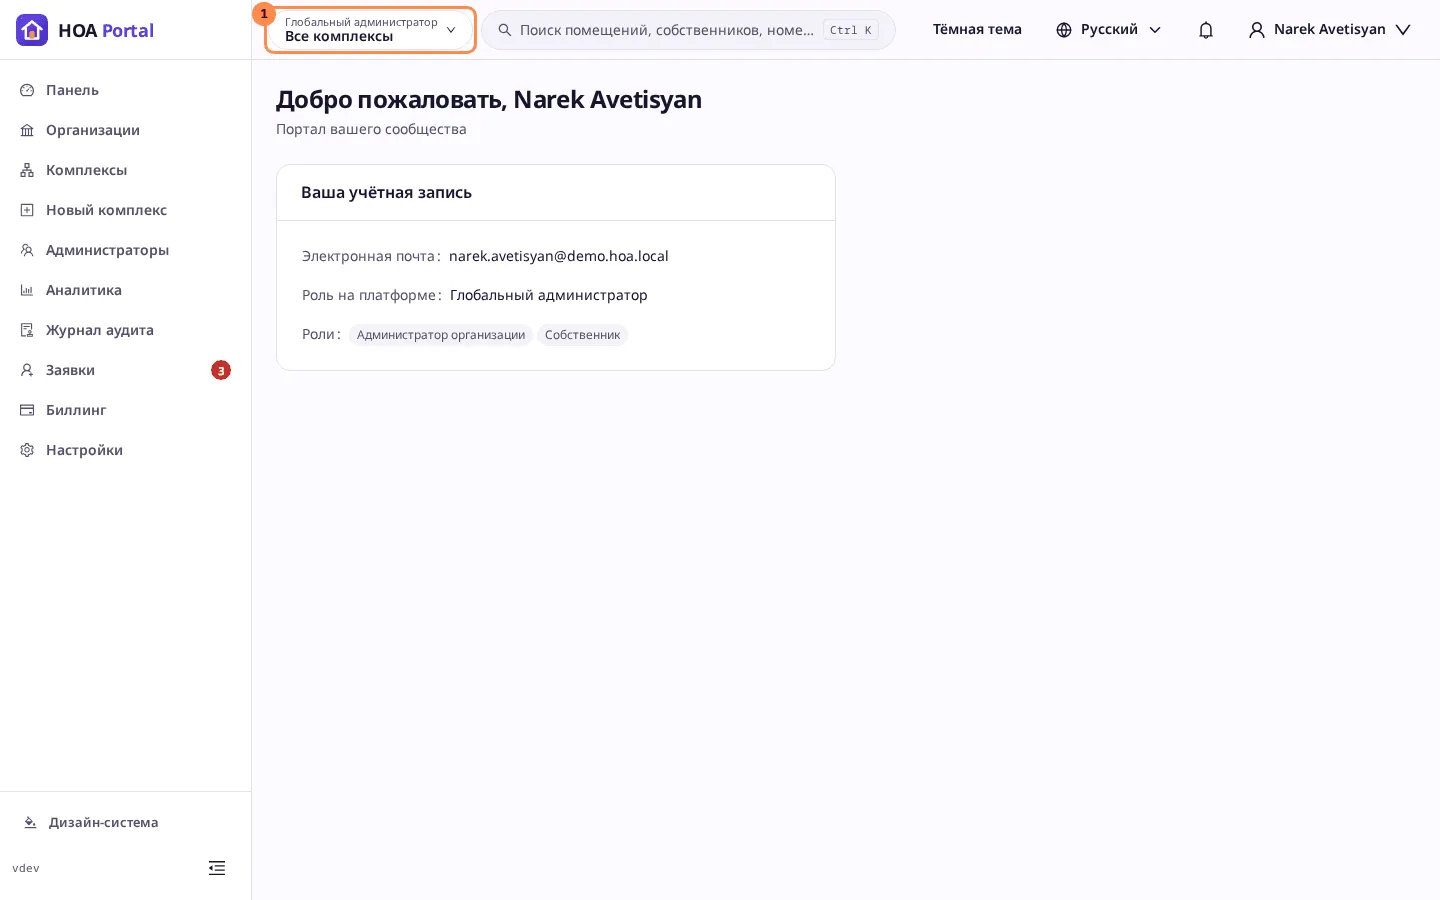Open the notifications bell
The image size is (1440, 900).
click(x=1206, y=30)
